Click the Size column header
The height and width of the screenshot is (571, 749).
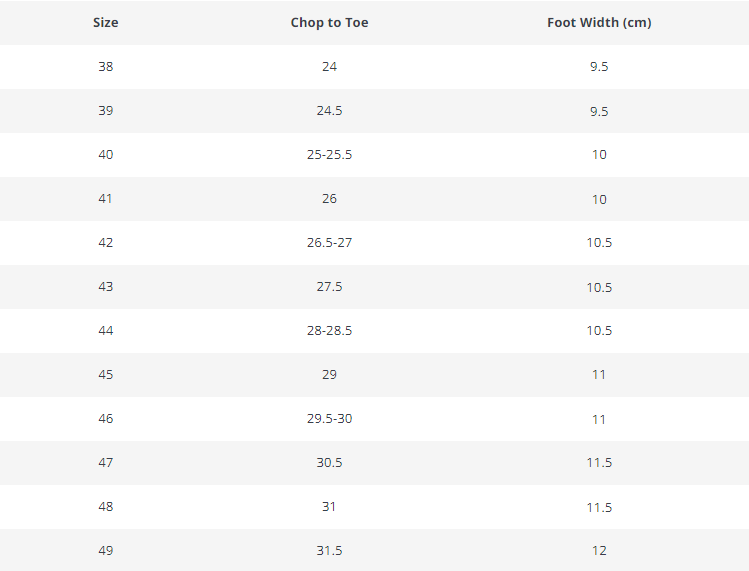click(106, 22)
